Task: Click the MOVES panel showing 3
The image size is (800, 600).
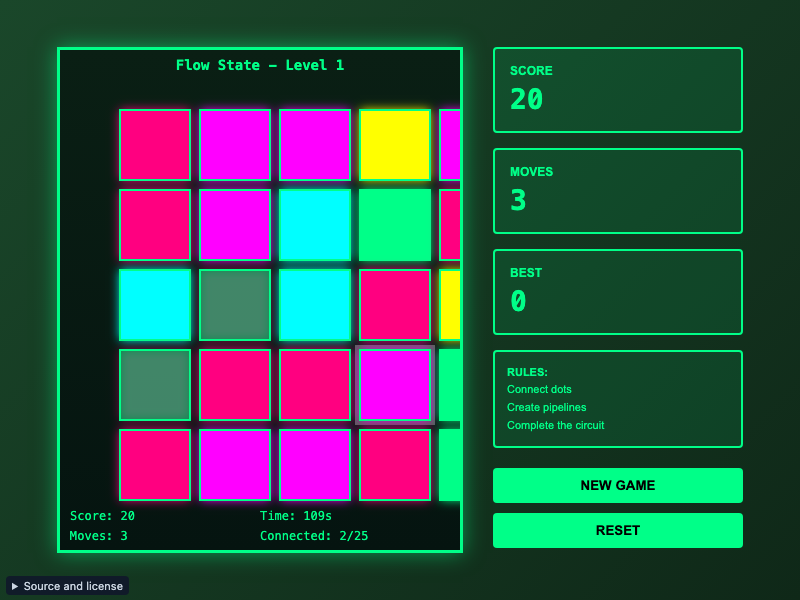Action: (617, 191)
